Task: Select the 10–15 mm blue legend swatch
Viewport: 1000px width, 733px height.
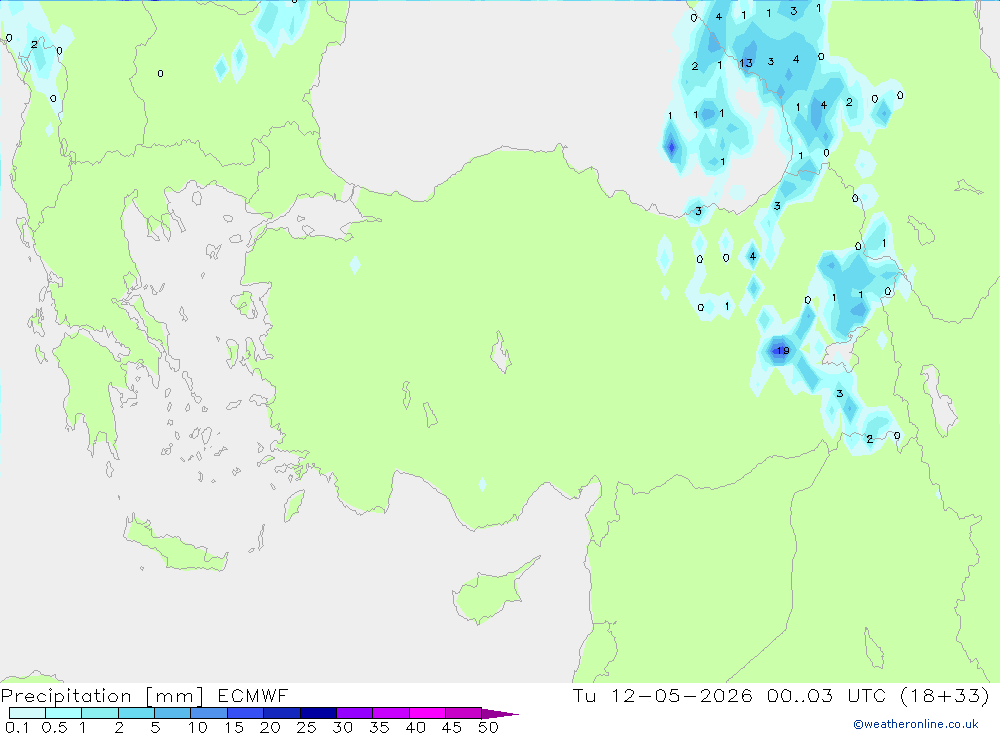Action: [209, 713]
